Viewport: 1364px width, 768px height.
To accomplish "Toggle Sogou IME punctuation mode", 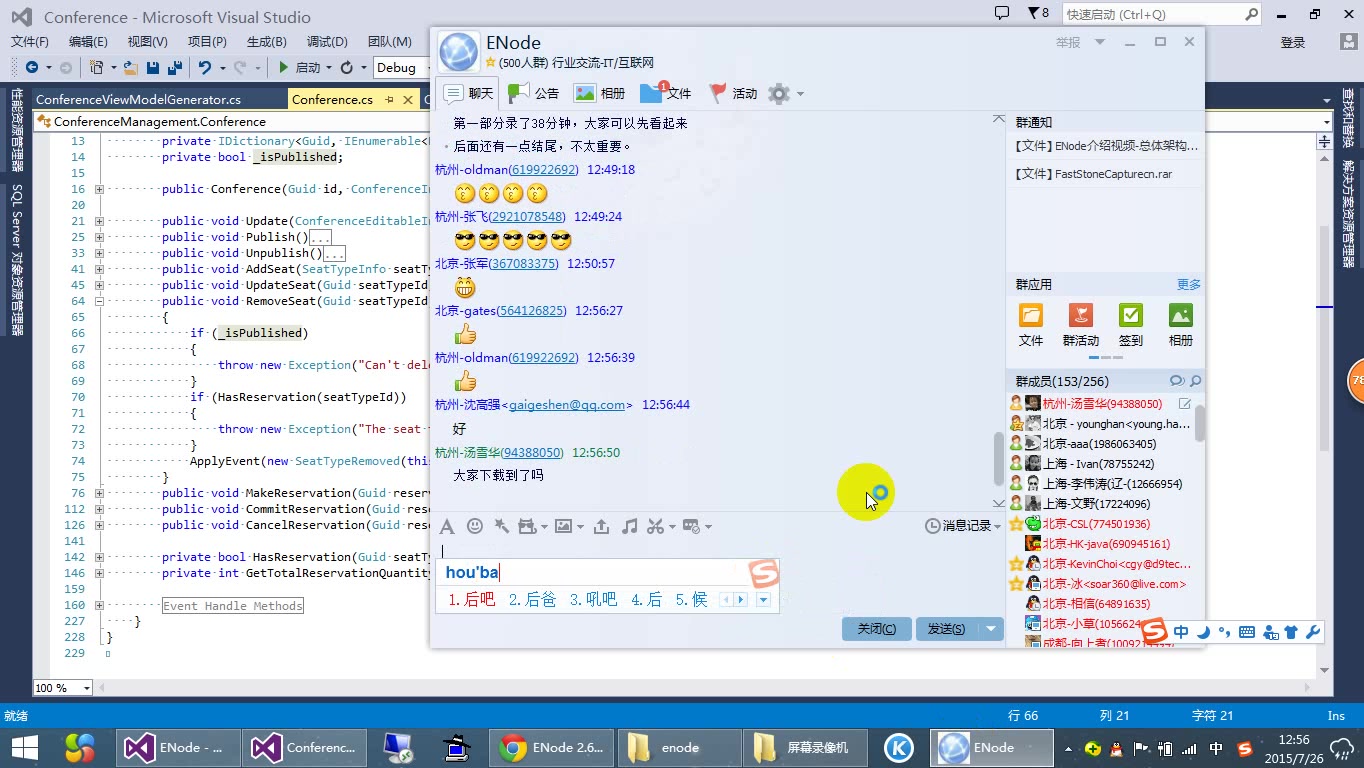I will click(1224, 634).
